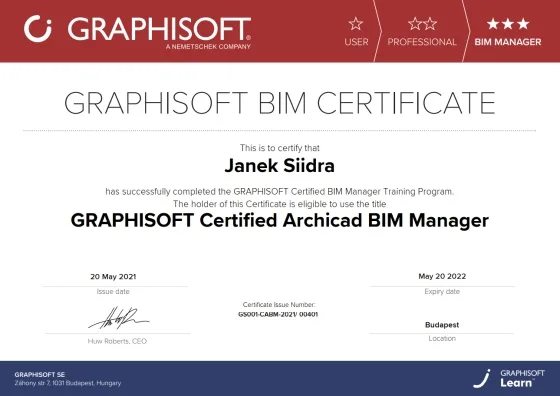Click the USER level label

click(356, 42)
